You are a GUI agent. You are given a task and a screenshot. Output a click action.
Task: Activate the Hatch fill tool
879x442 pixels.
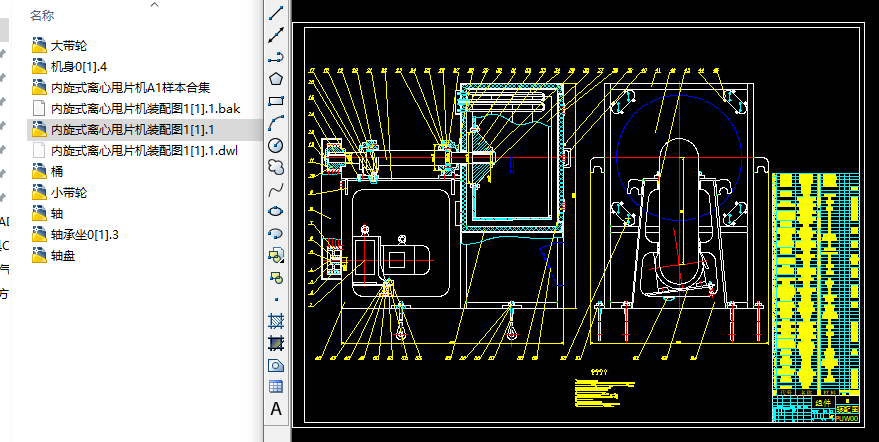point(277,321)
